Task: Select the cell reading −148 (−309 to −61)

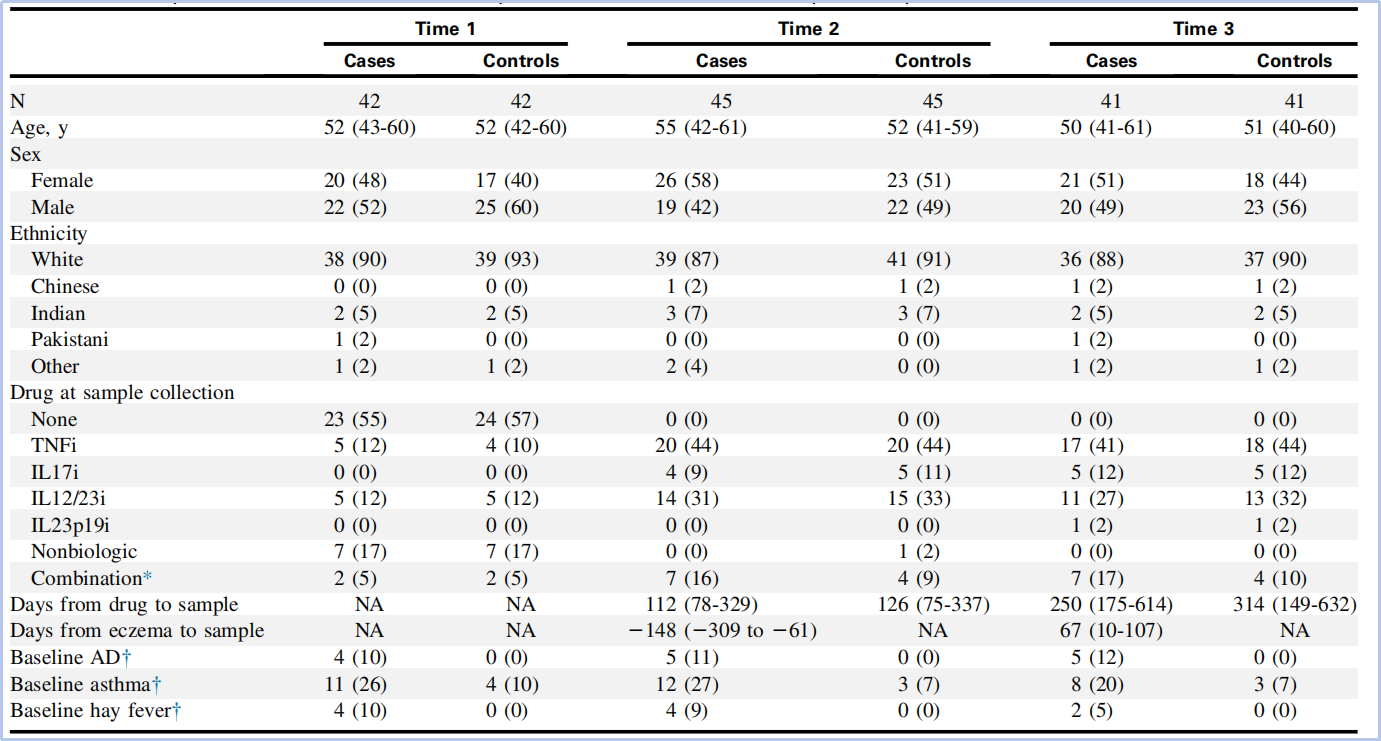Action: 721,631
